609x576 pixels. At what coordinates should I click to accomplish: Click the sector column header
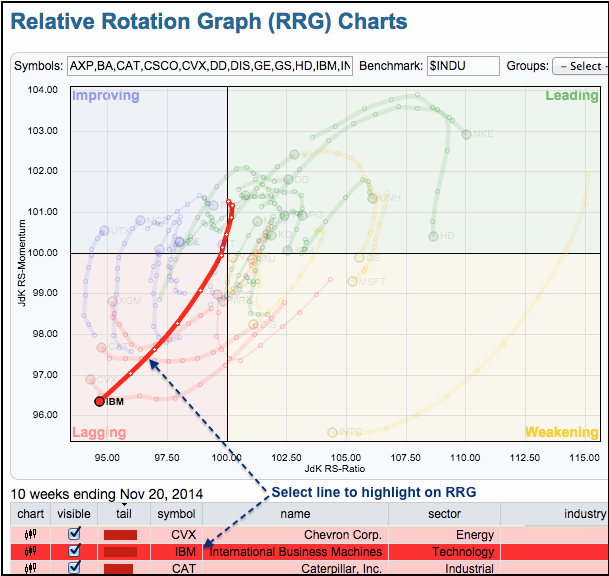coord(446,515)
